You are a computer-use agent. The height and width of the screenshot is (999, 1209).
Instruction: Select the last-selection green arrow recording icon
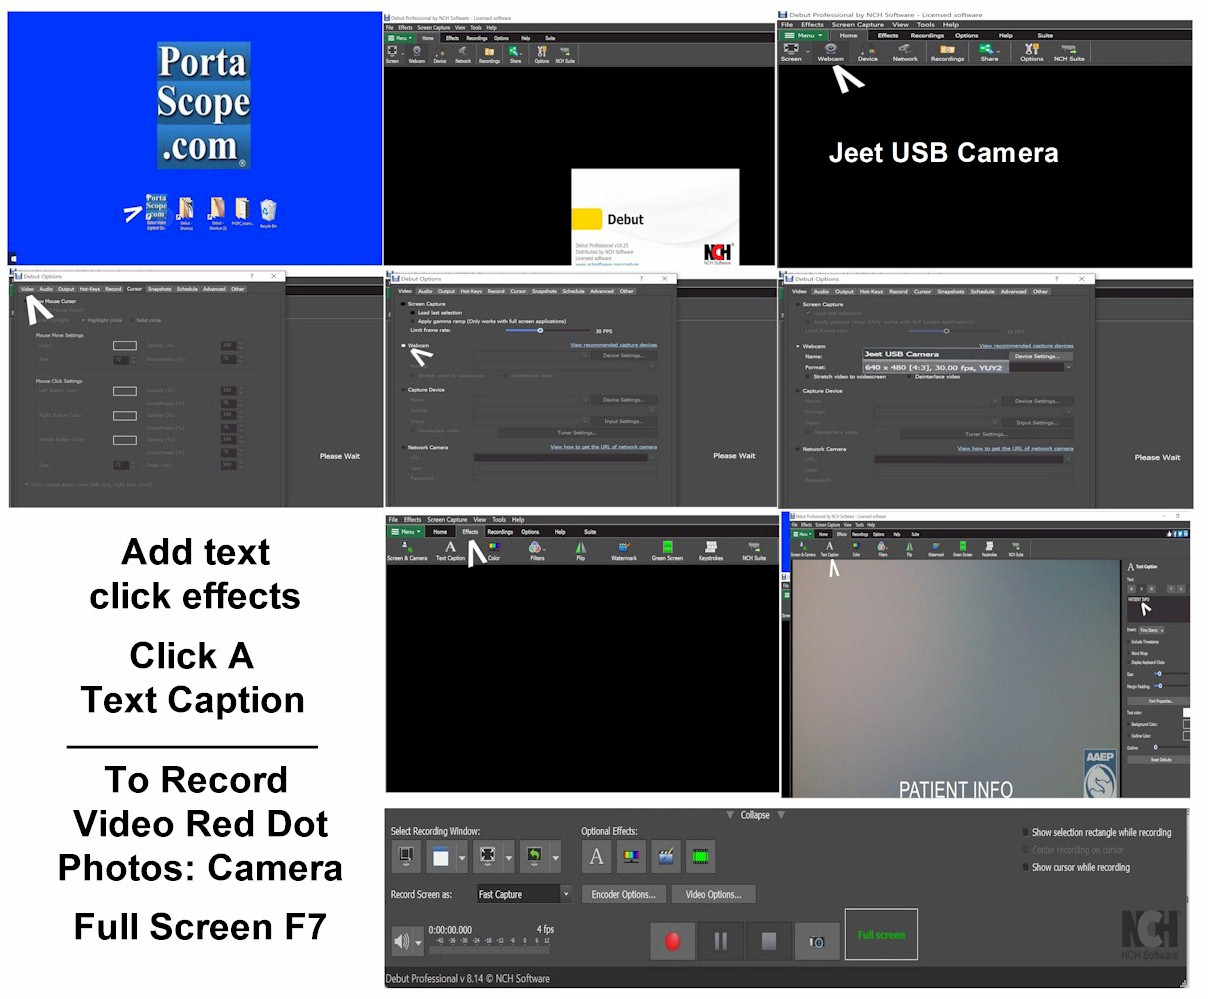click(x=535, y=856)
